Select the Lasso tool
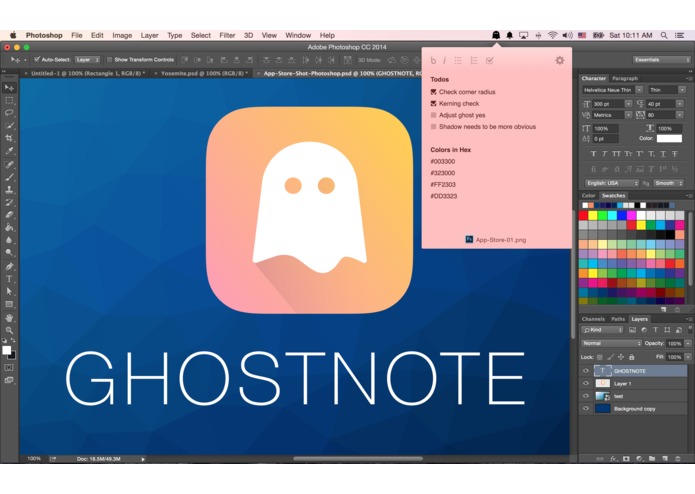The height and width of the screenshot is (494, 695). tap(9, 113)
